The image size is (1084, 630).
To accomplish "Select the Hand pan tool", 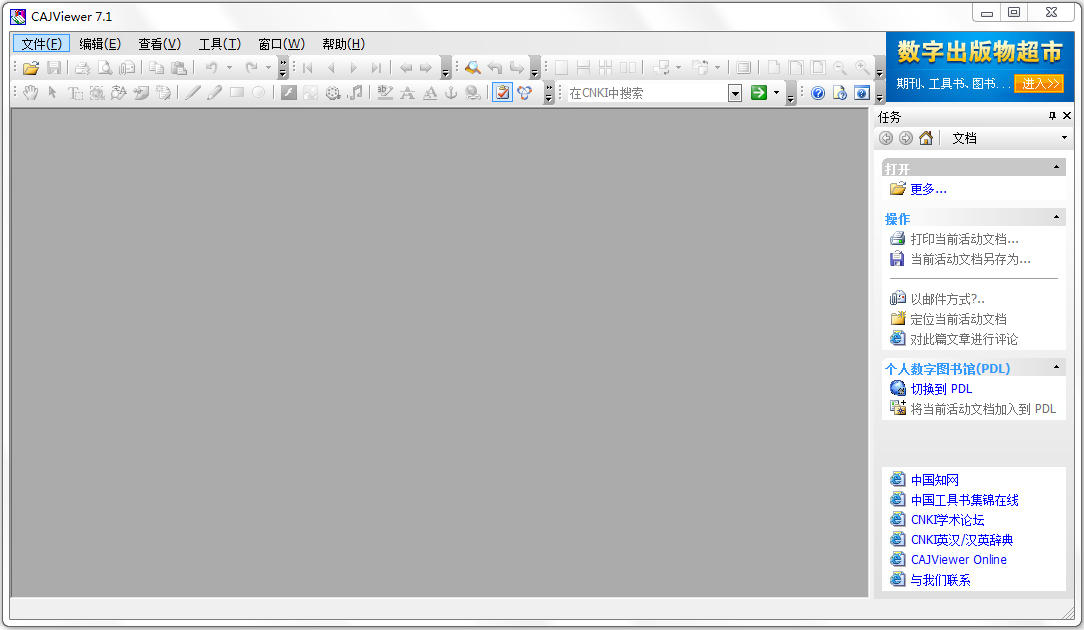I will coord(31,93).
